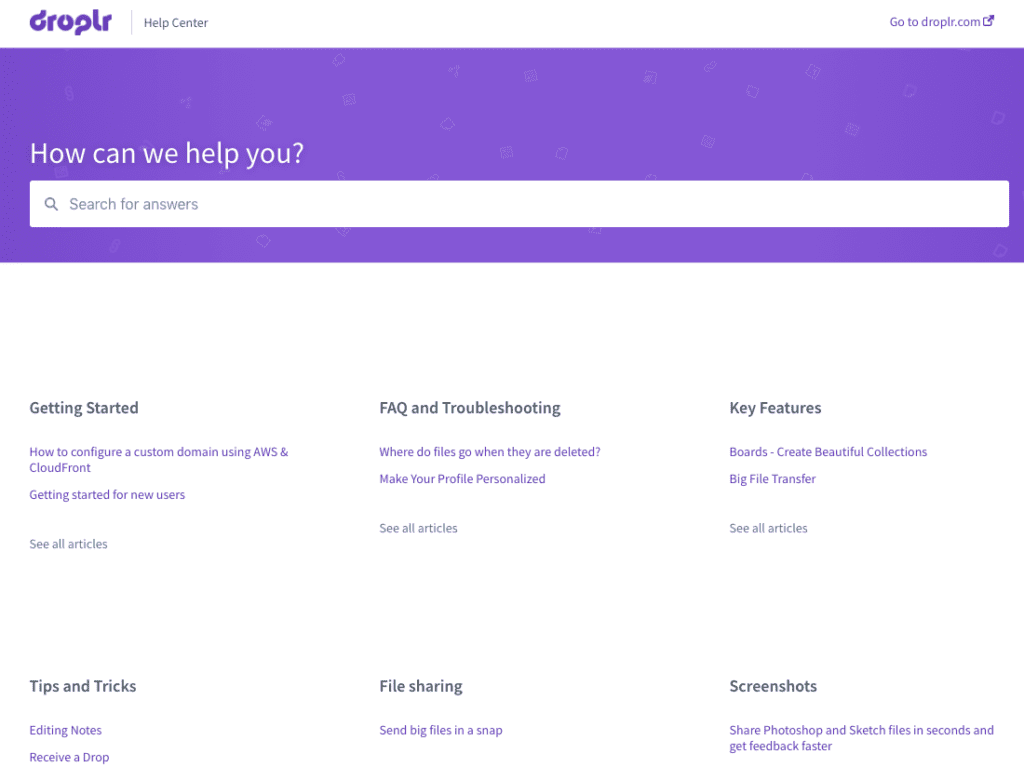This screenshot has width=1024, height=767.
Task: Open Send big files in a snap article
Action: 441,730
